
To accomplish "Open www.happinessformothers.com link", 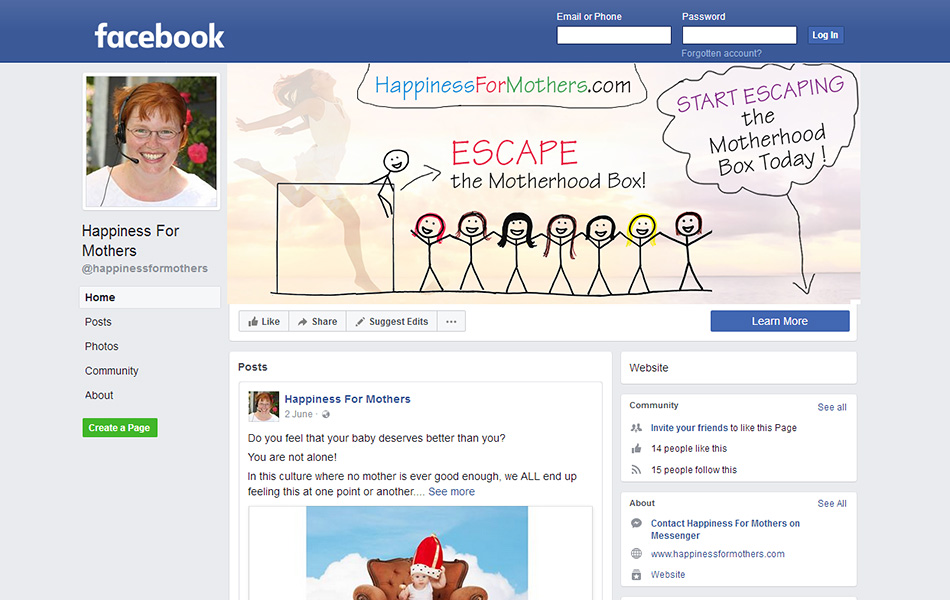I will (x=717, y=554).
